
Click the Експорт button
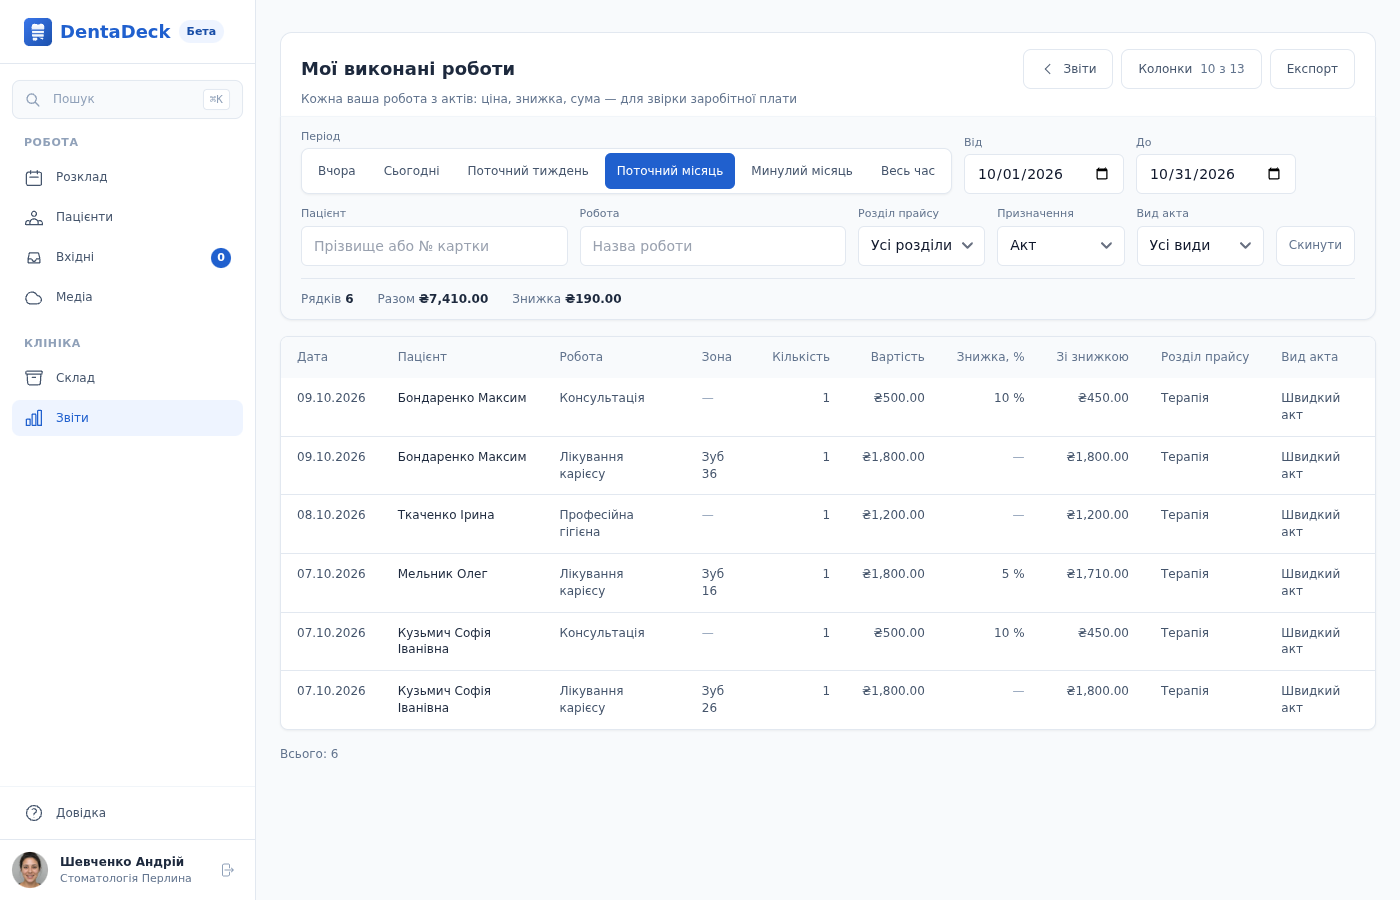click(1312, 69)
